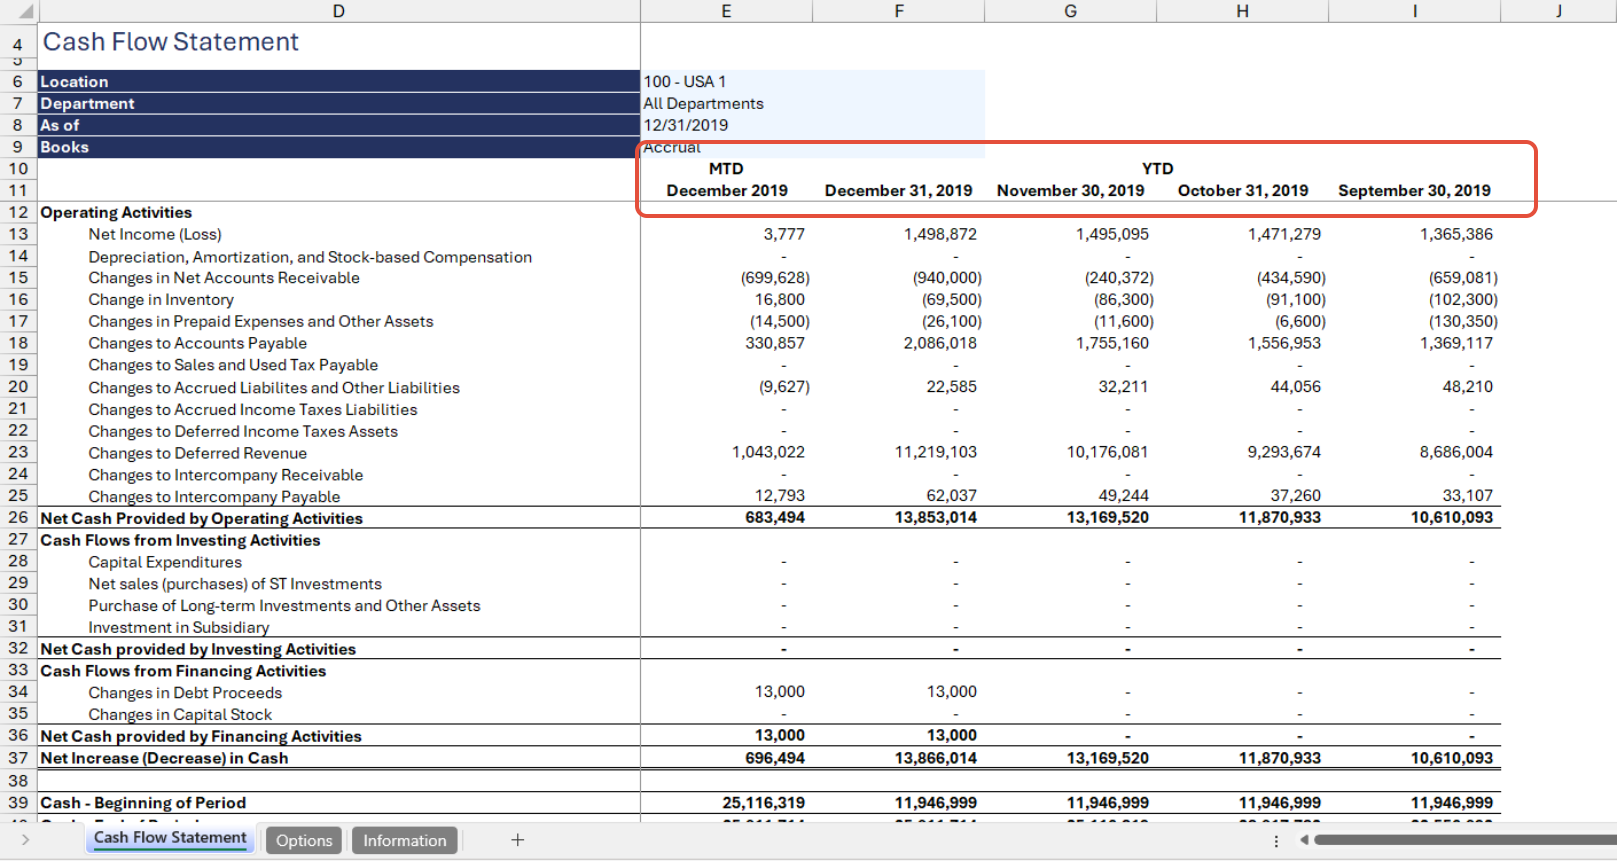Click the Location label cell
1617x861 pixels.
(339, 81)
